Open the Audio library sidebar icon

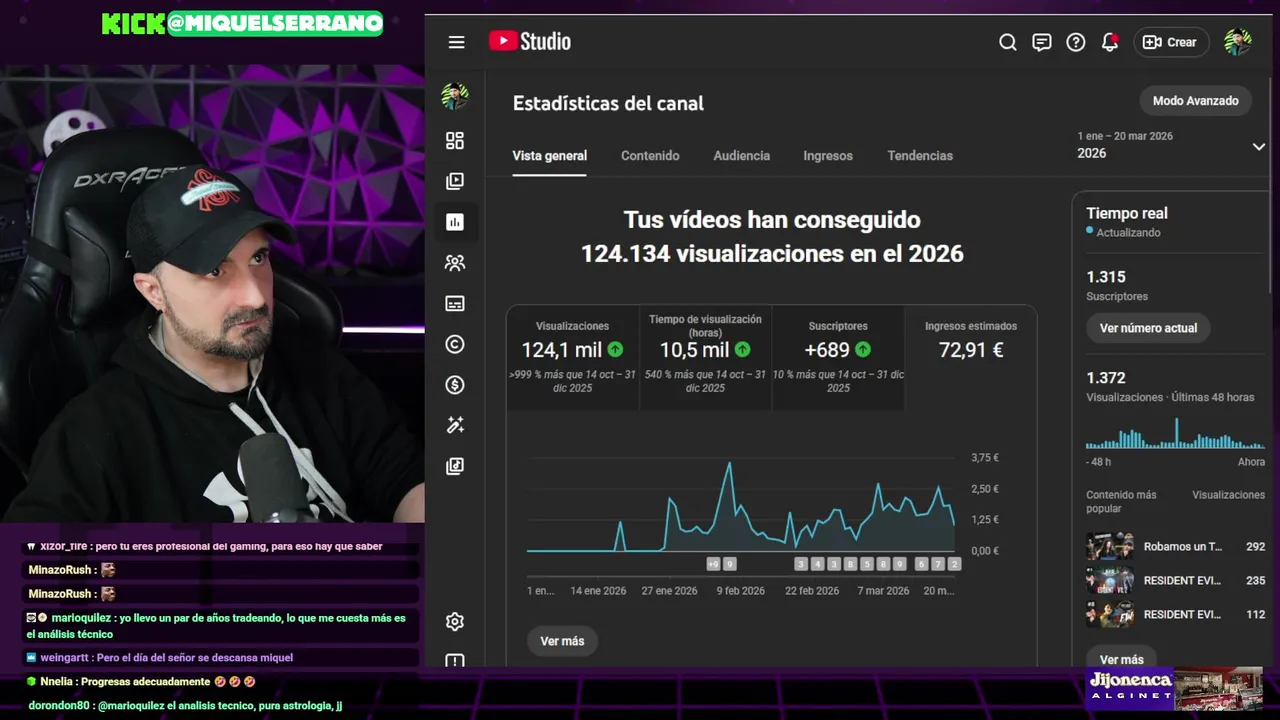coord(455,466)
